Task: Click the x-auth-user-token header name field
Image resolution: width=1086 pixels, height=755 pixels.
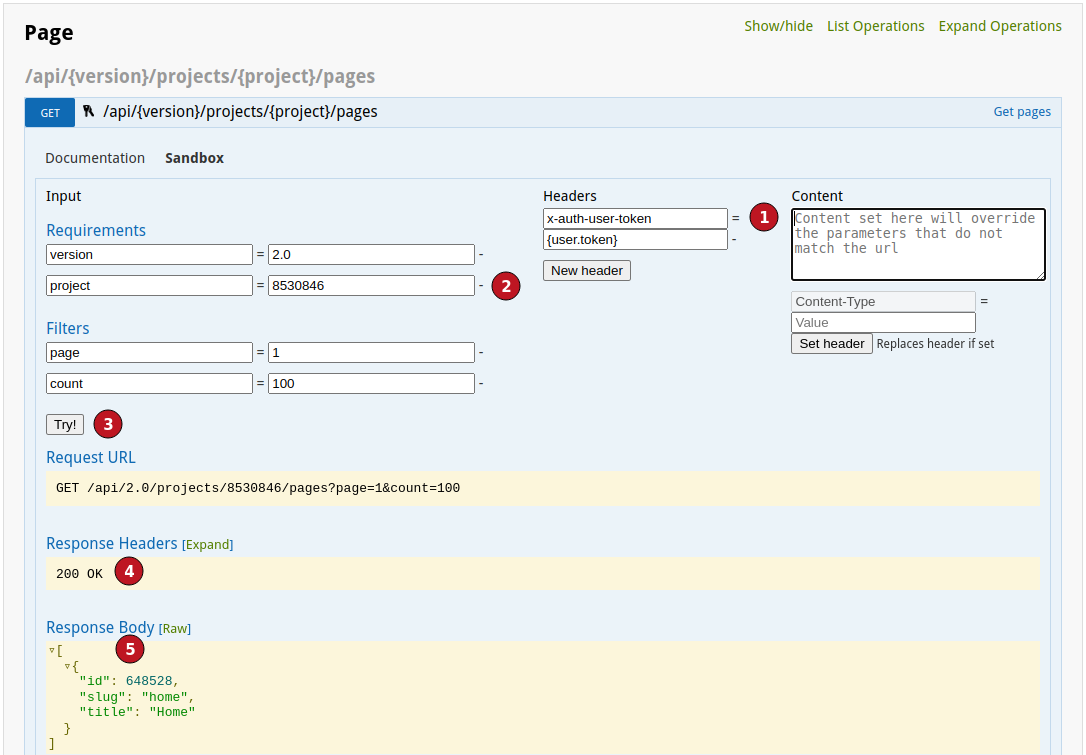Action: click(x=635, y=218)
